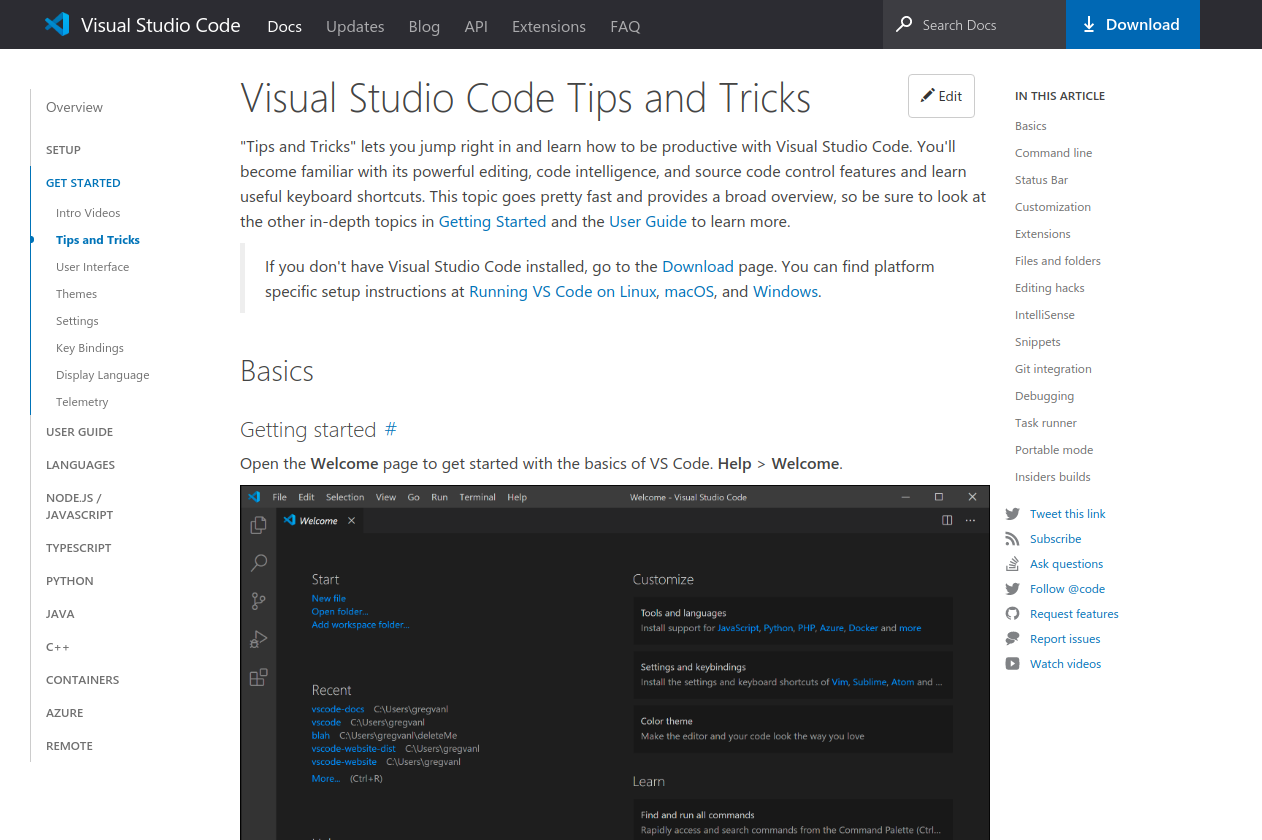This screenshot has height=840, width=1262.
Task: Select Themes in the sidebar list
Action: pos(76,294)
